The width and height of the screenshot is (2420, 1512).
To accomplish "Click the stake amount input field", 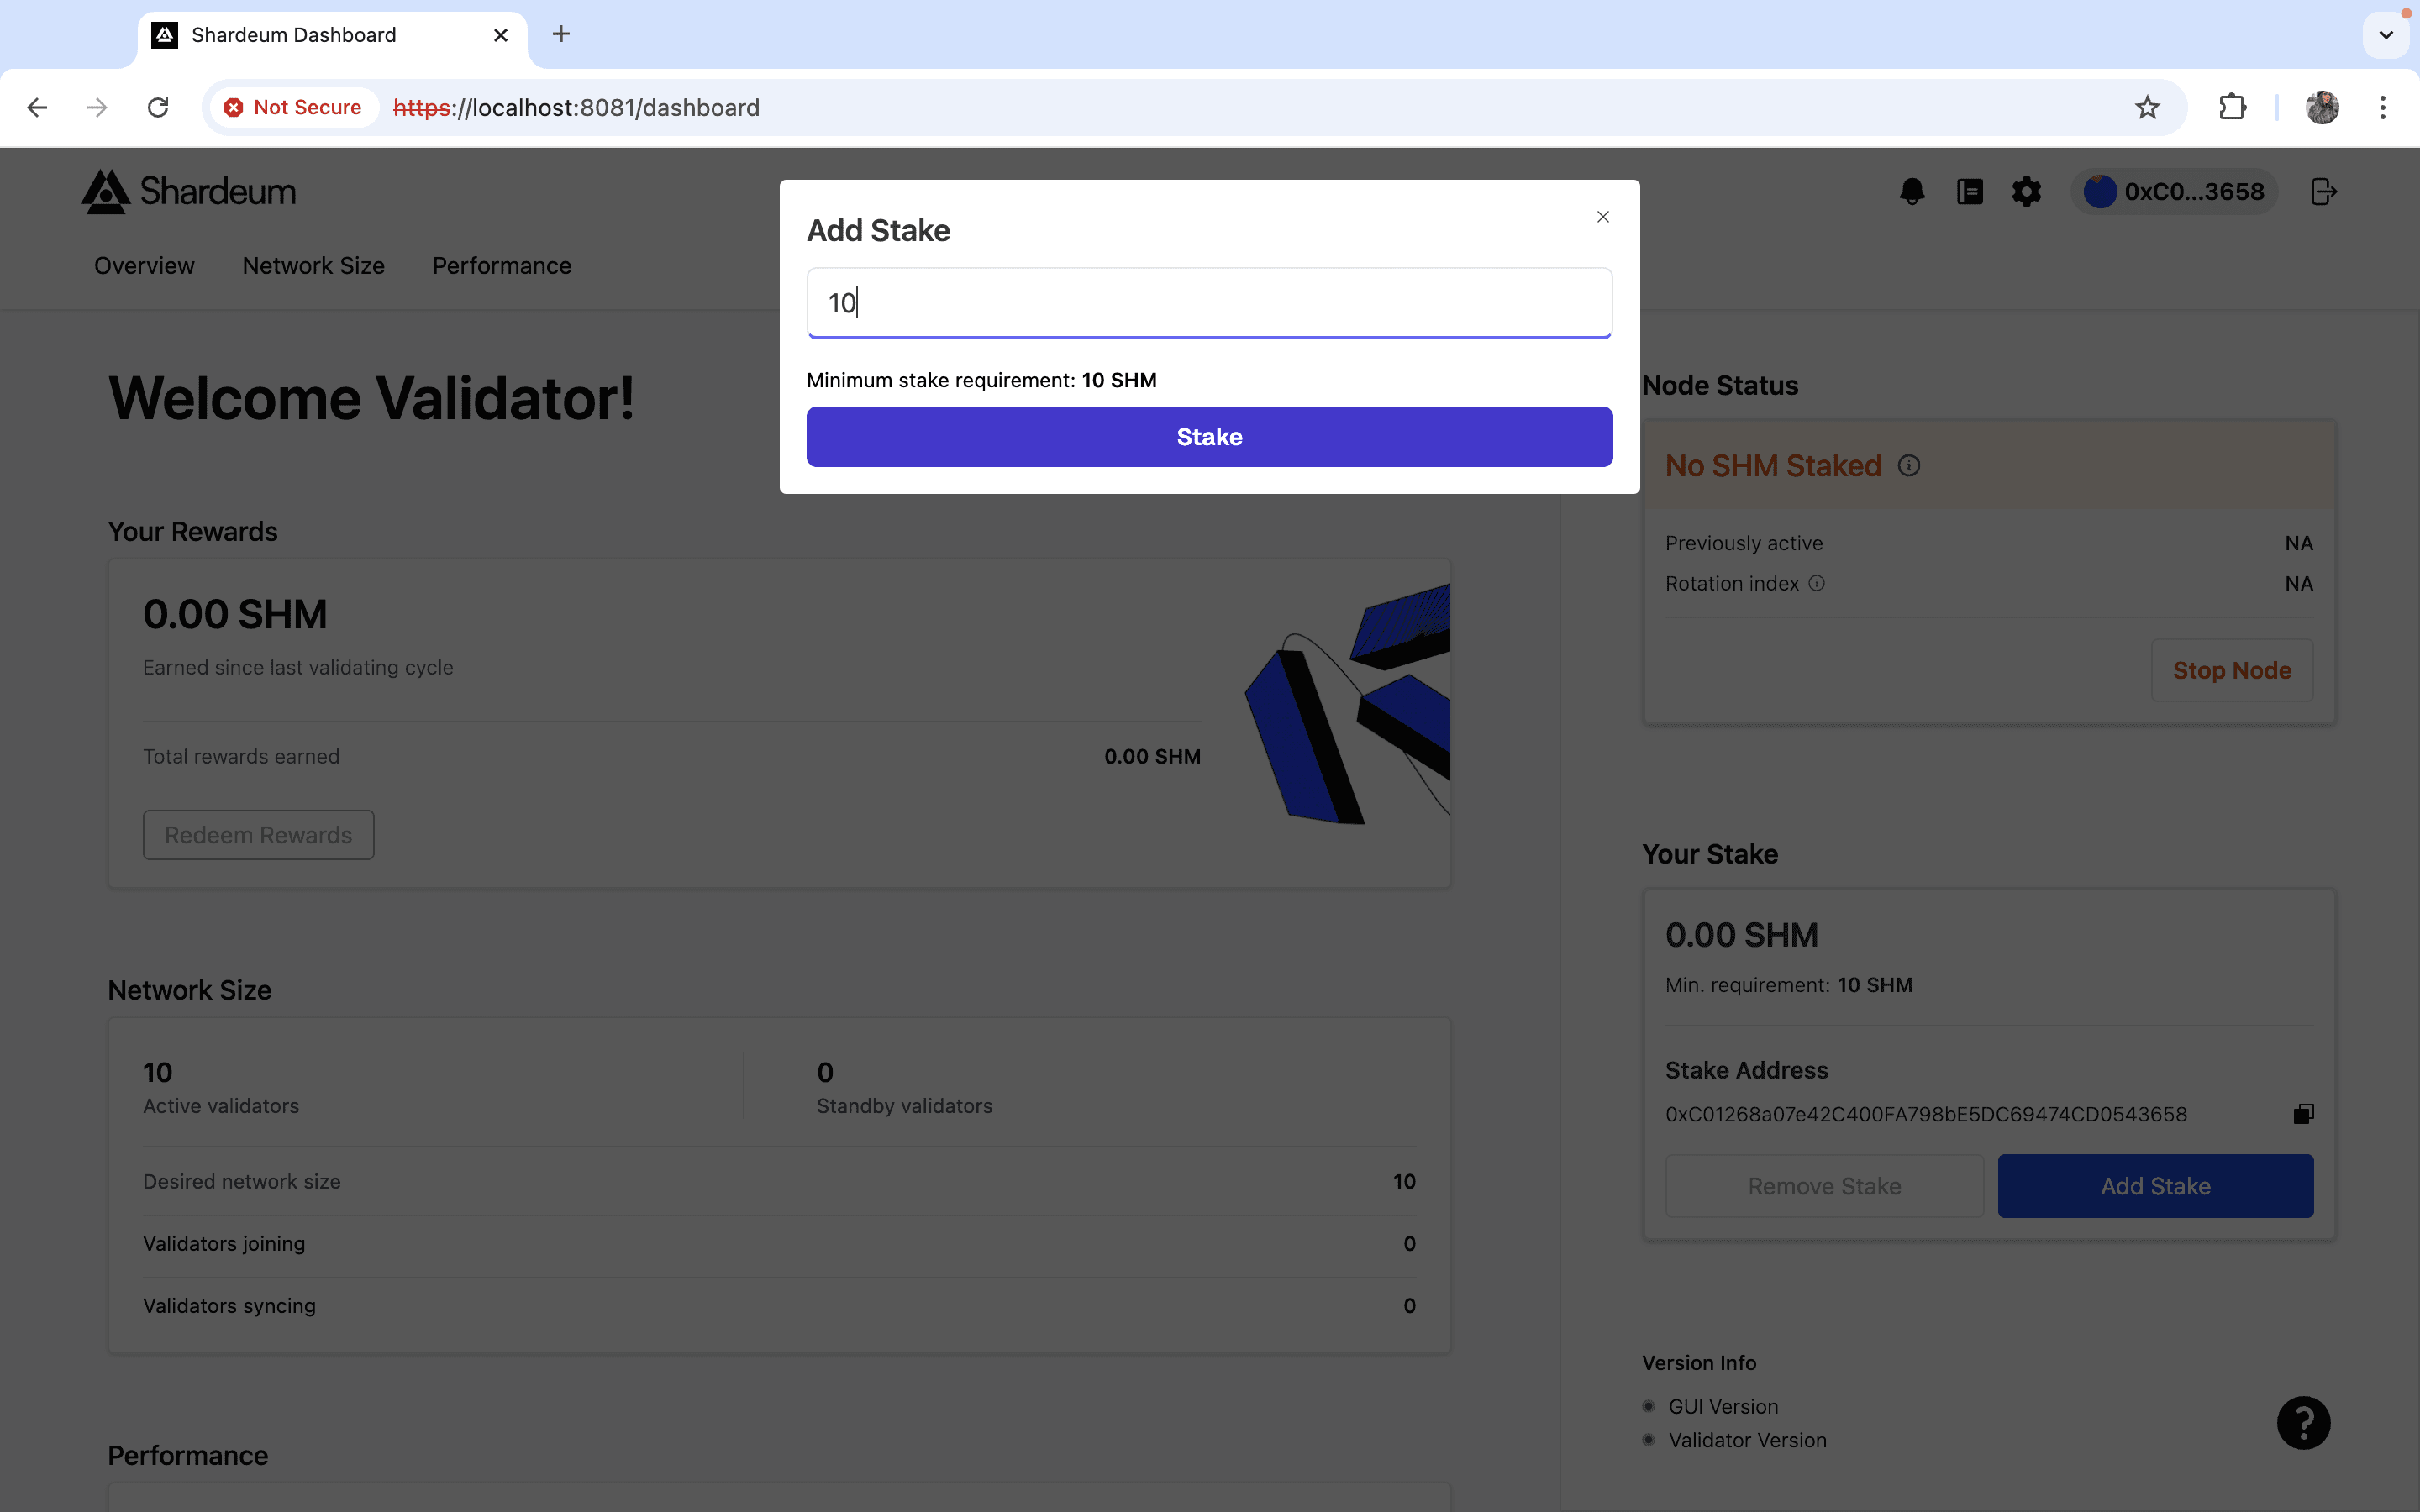I will pos(1209,303).
